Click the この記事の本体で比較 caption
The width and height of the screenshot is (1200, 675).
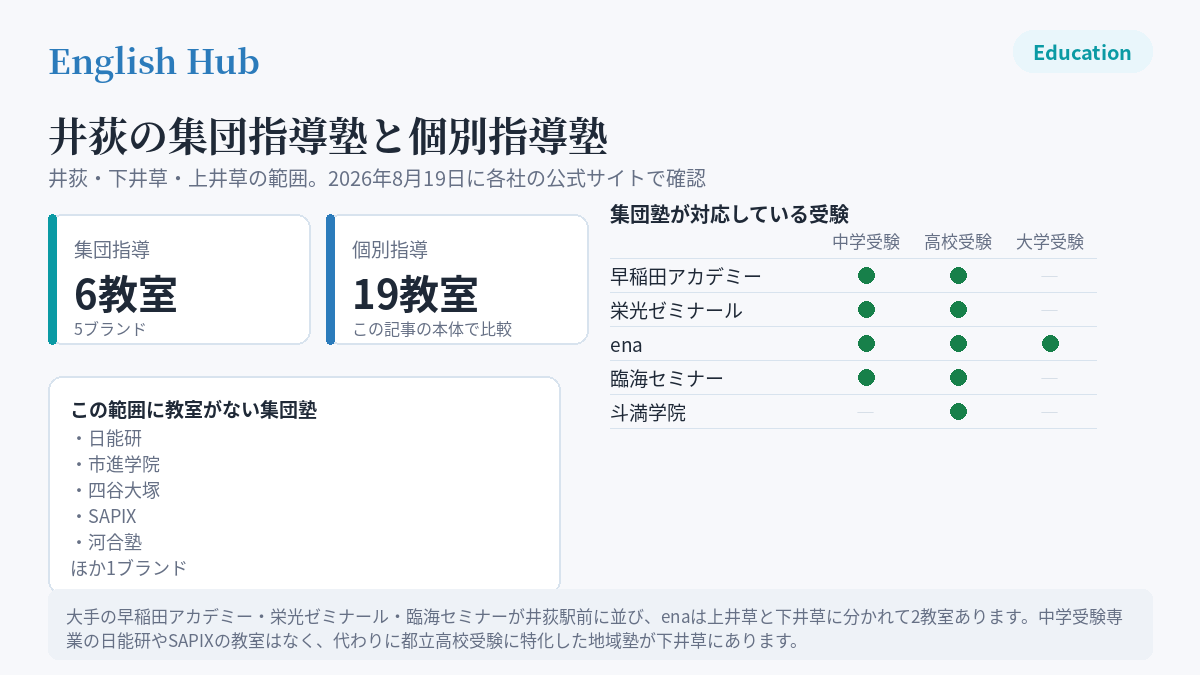(432, 329)
